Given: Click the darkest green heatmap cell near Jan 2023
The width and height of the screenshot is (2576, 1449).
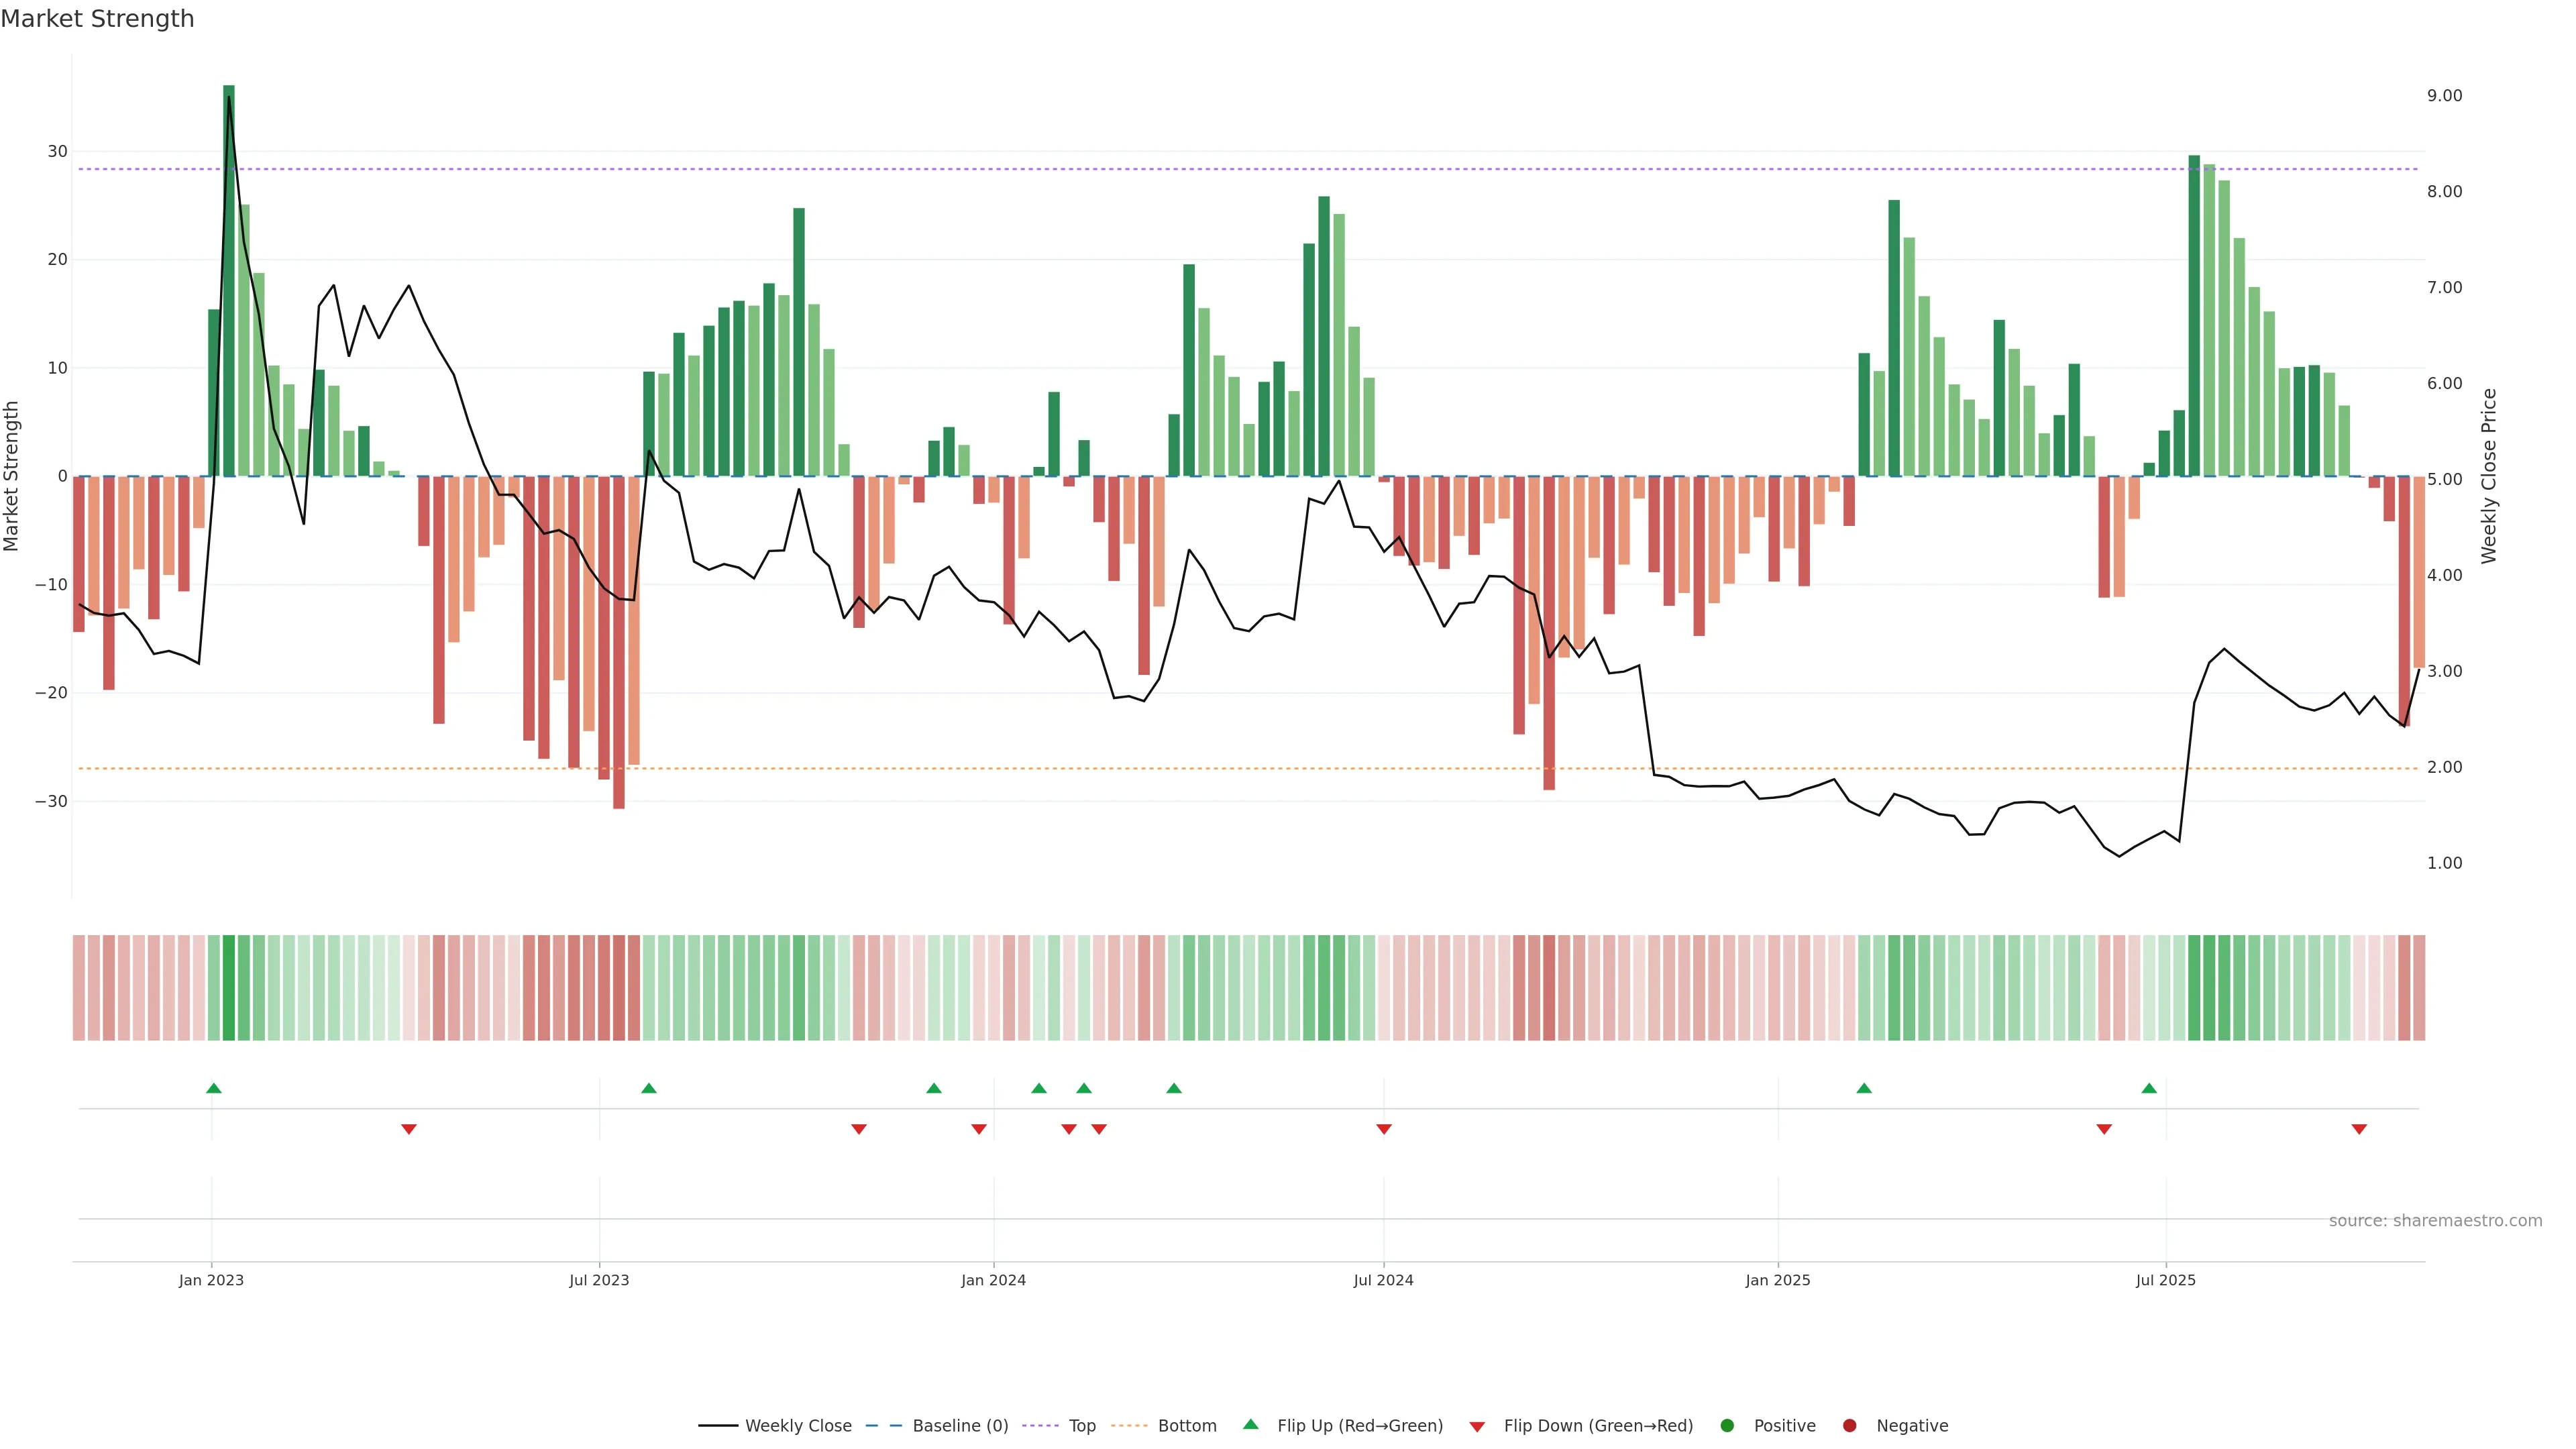Looking at the screenshot, I should [x=229, y=988].
